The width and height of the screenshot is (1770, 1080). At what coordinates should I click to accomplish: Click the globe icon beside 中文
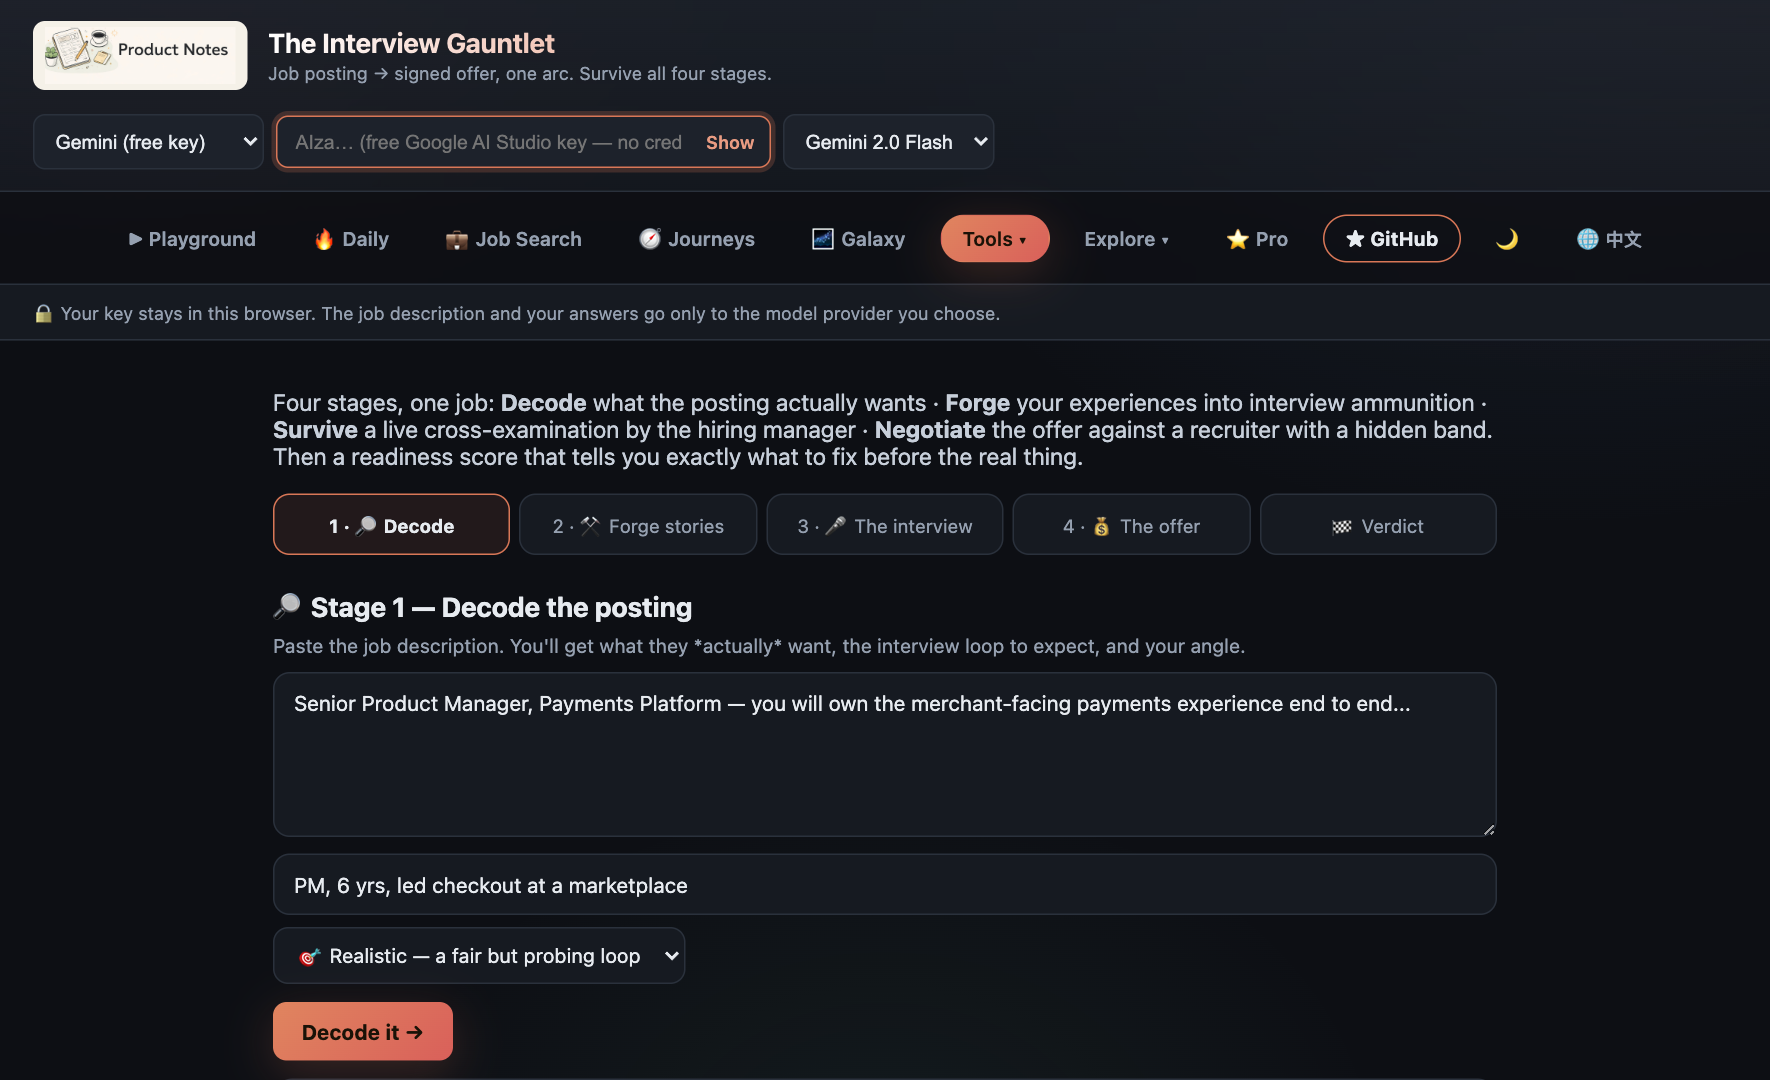coord(1588,239)
